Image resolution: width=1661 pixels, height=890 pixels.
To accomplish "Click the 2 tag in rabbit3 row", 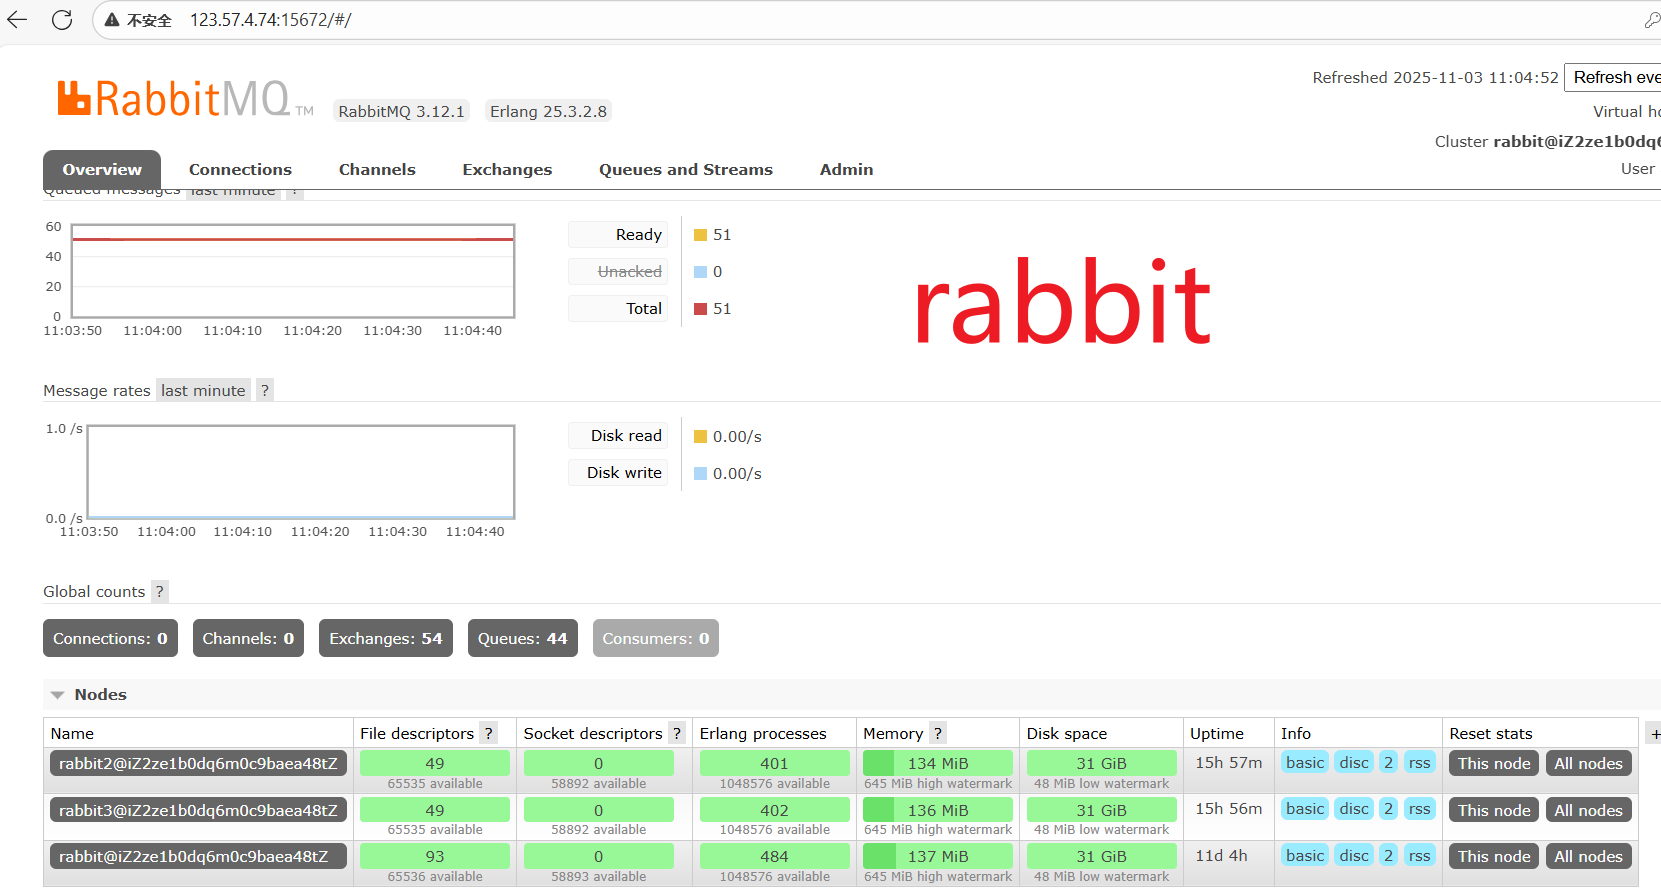I will [x=1388, y=808].
